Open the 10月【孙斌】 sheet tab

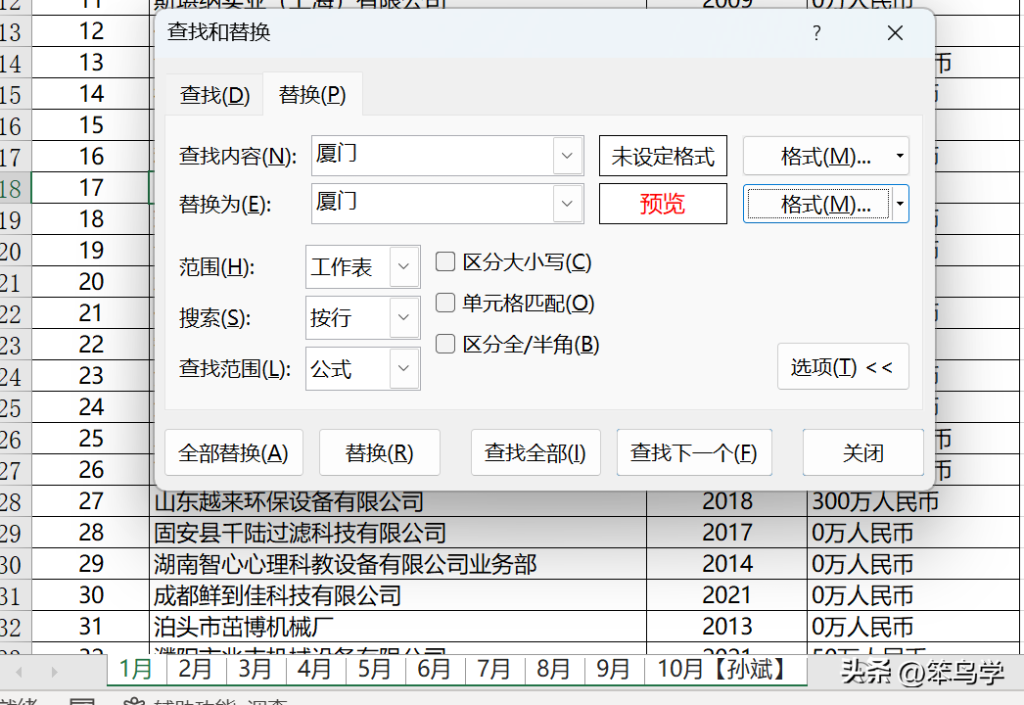click(x=722, y=670)
